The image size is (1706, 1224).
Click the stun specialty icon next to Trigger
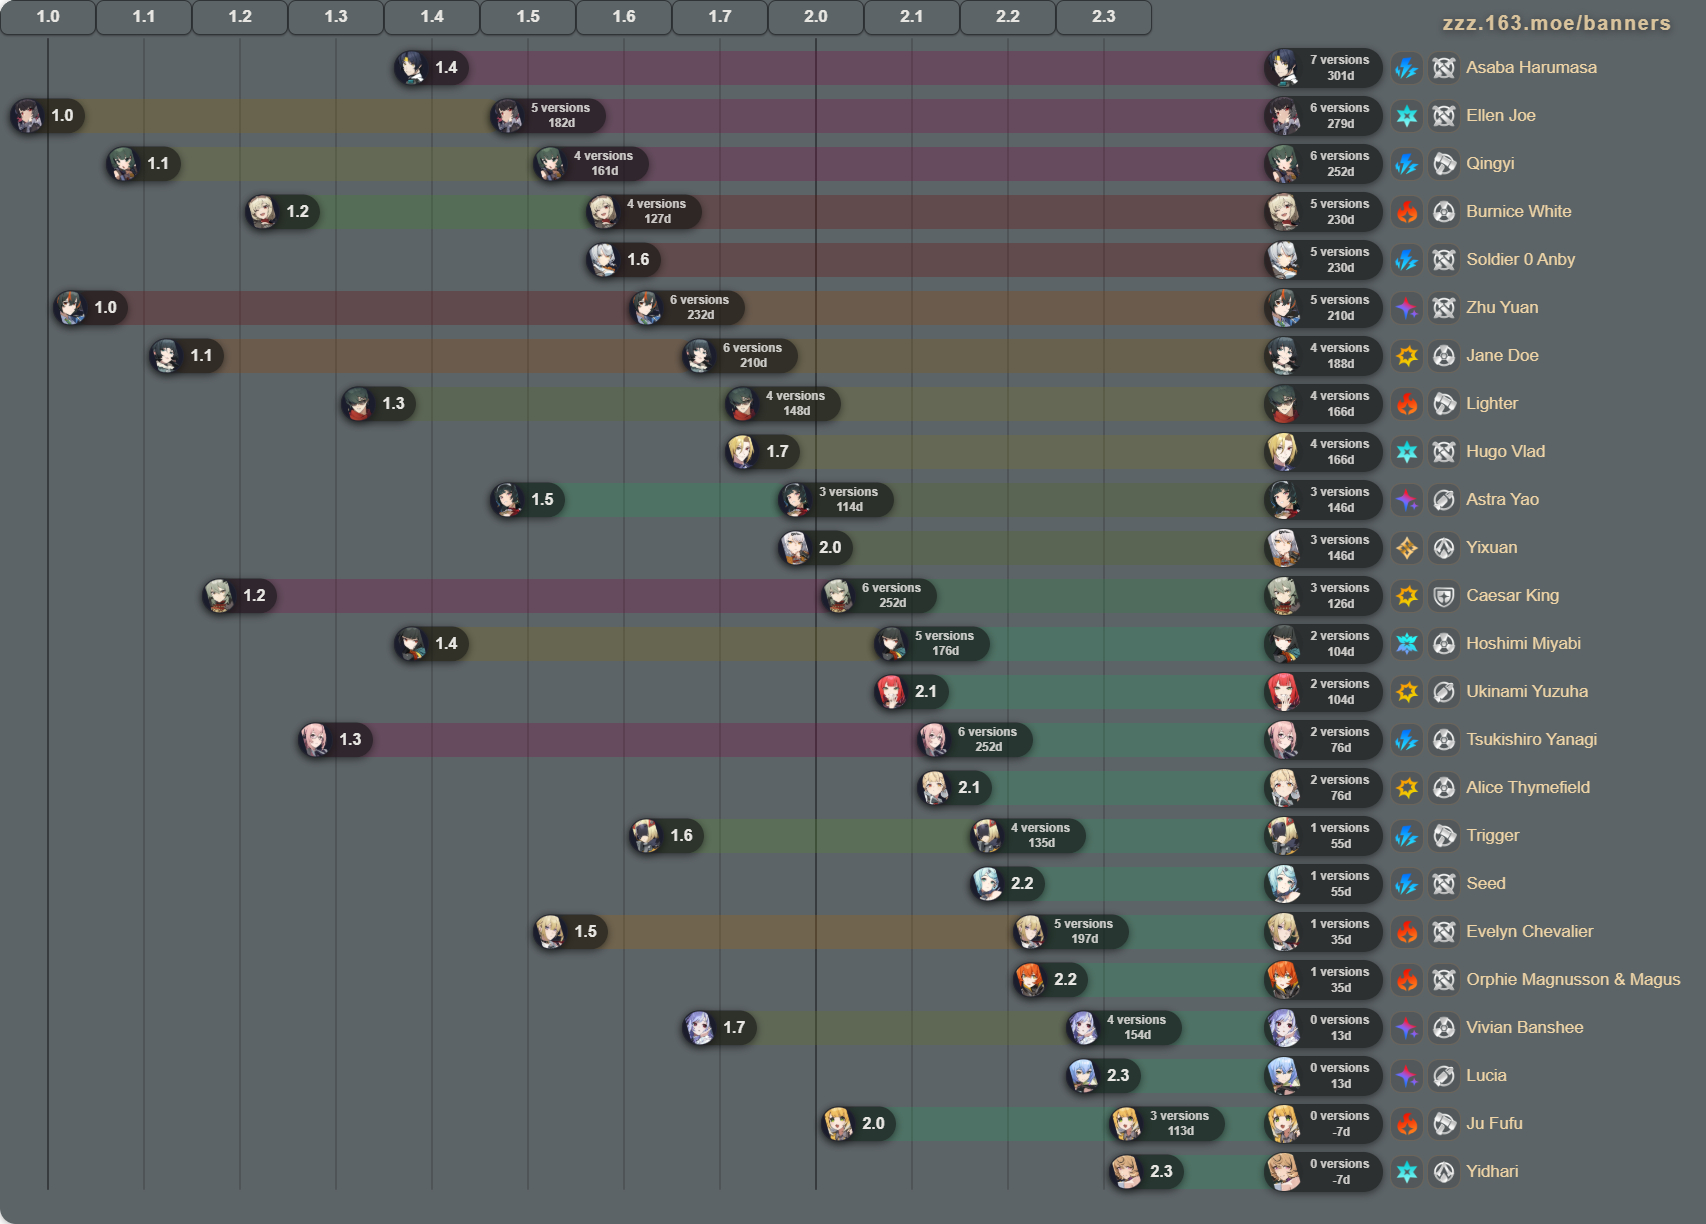[x=1444, y=836]
